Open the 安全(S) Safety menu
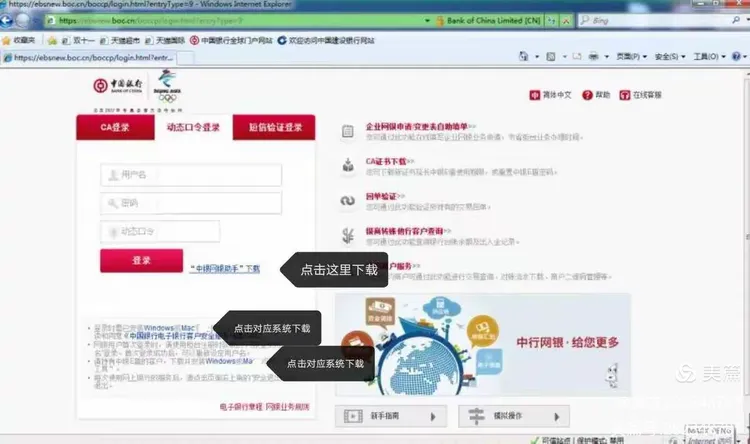Viewport: 750px width, 444px height. 670,56
